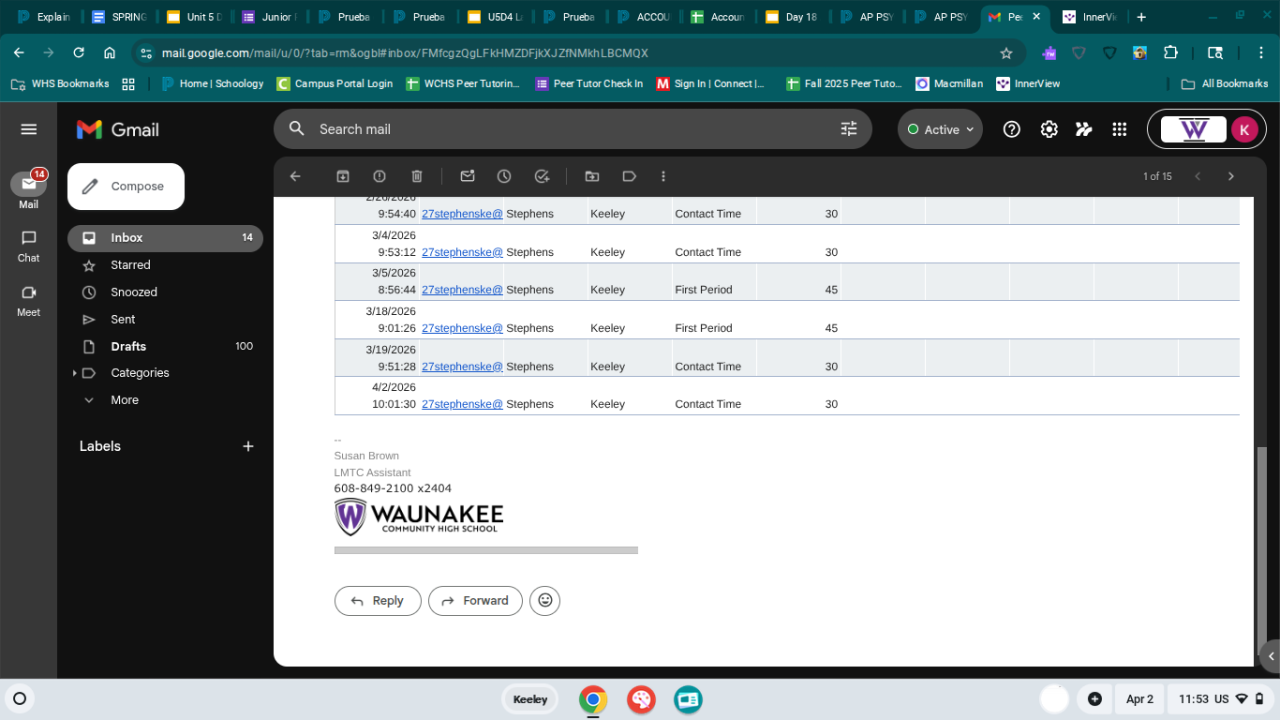The width and height of the screenshot is (1280, 720).
Task: Switch to Meet in left rail
Action: coord(28,300)
